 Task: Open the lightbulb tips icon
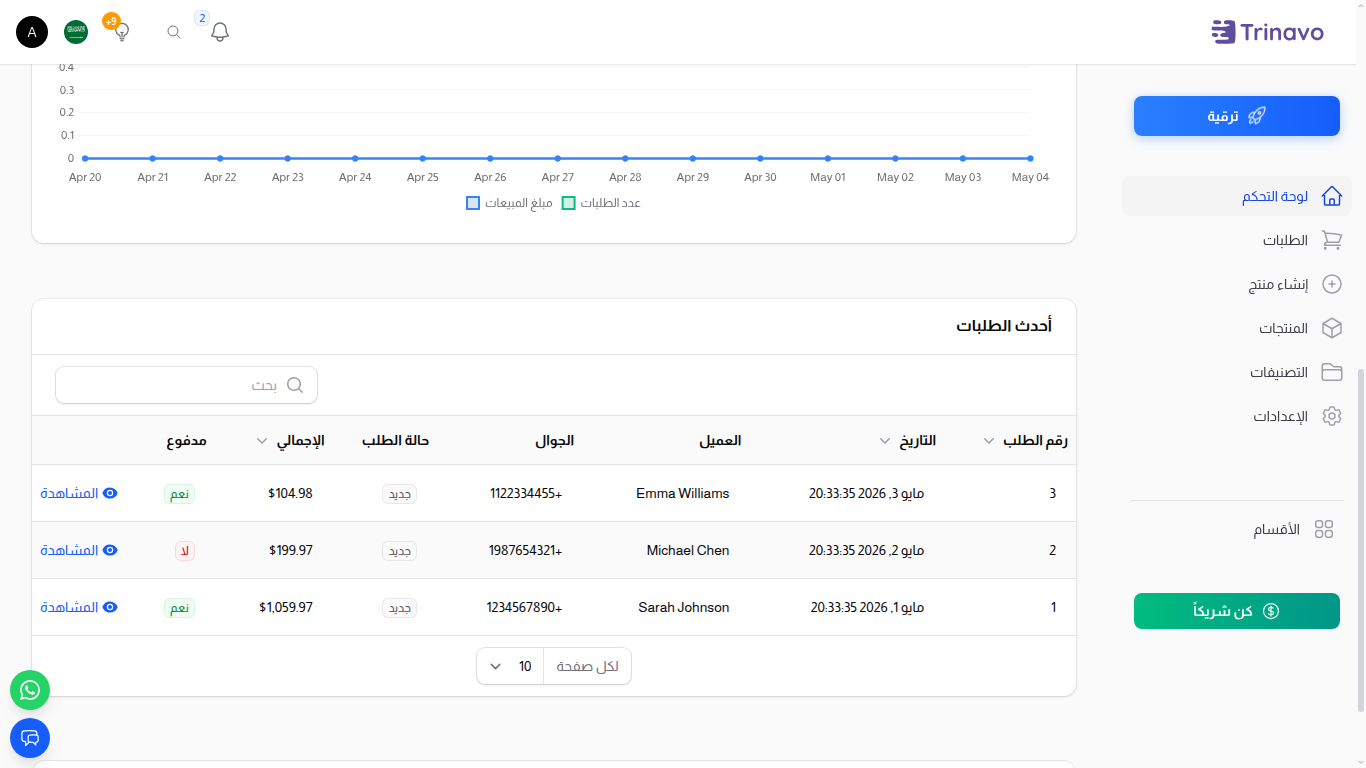[122, 32]
